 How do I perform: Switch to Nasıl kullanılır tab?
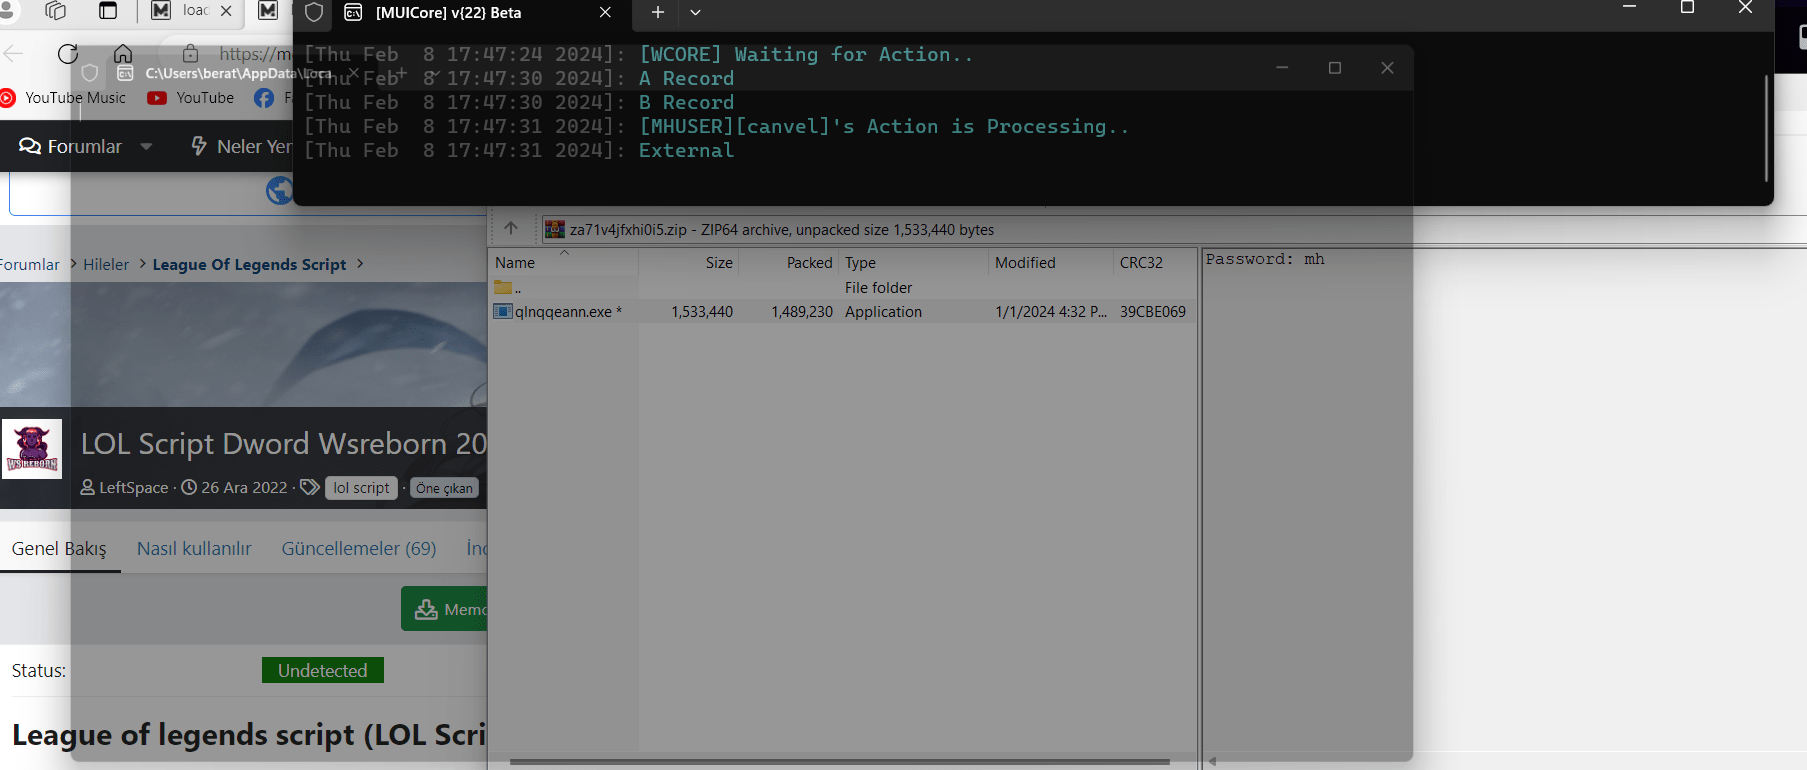coord(194,548)
